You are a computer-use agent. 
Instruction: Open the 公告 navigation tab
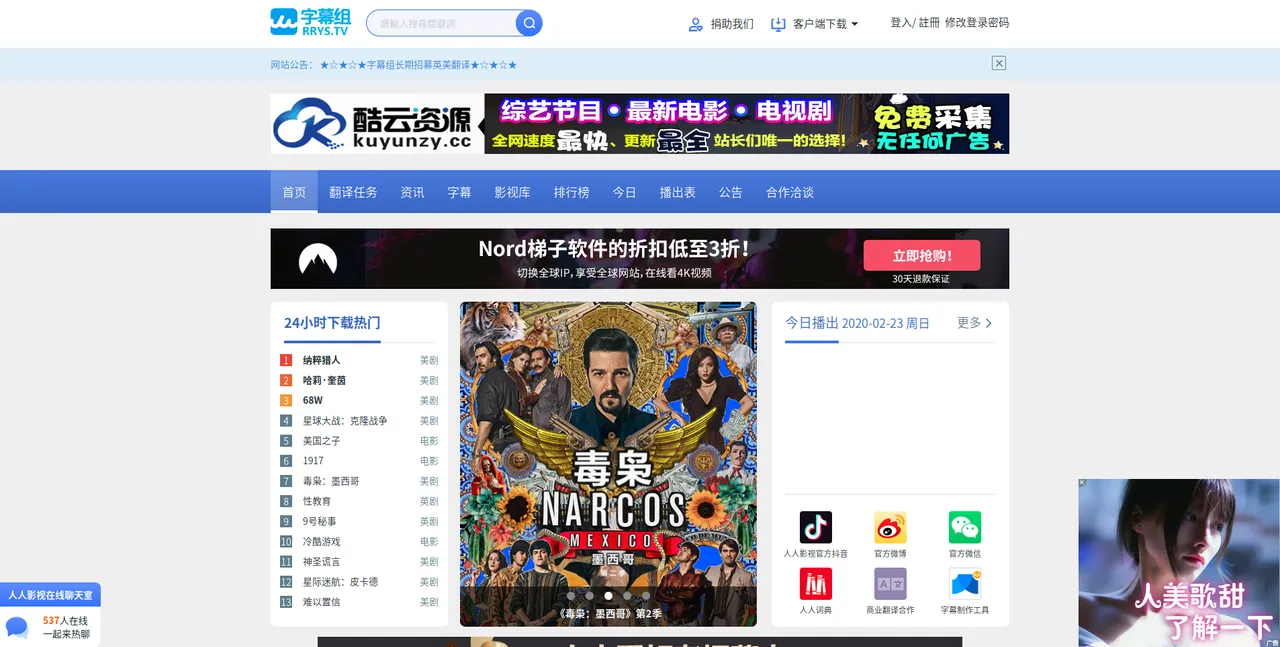(x=730, y=192)
